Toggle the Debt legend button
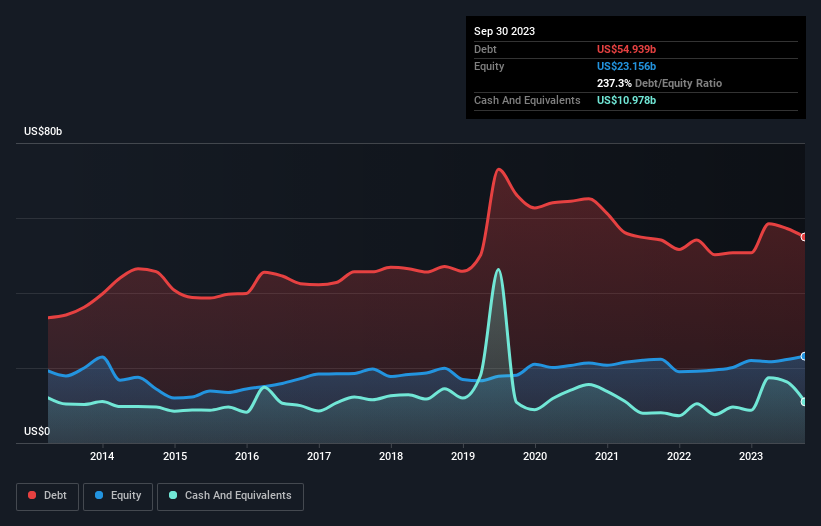 (x=48, y=496)
